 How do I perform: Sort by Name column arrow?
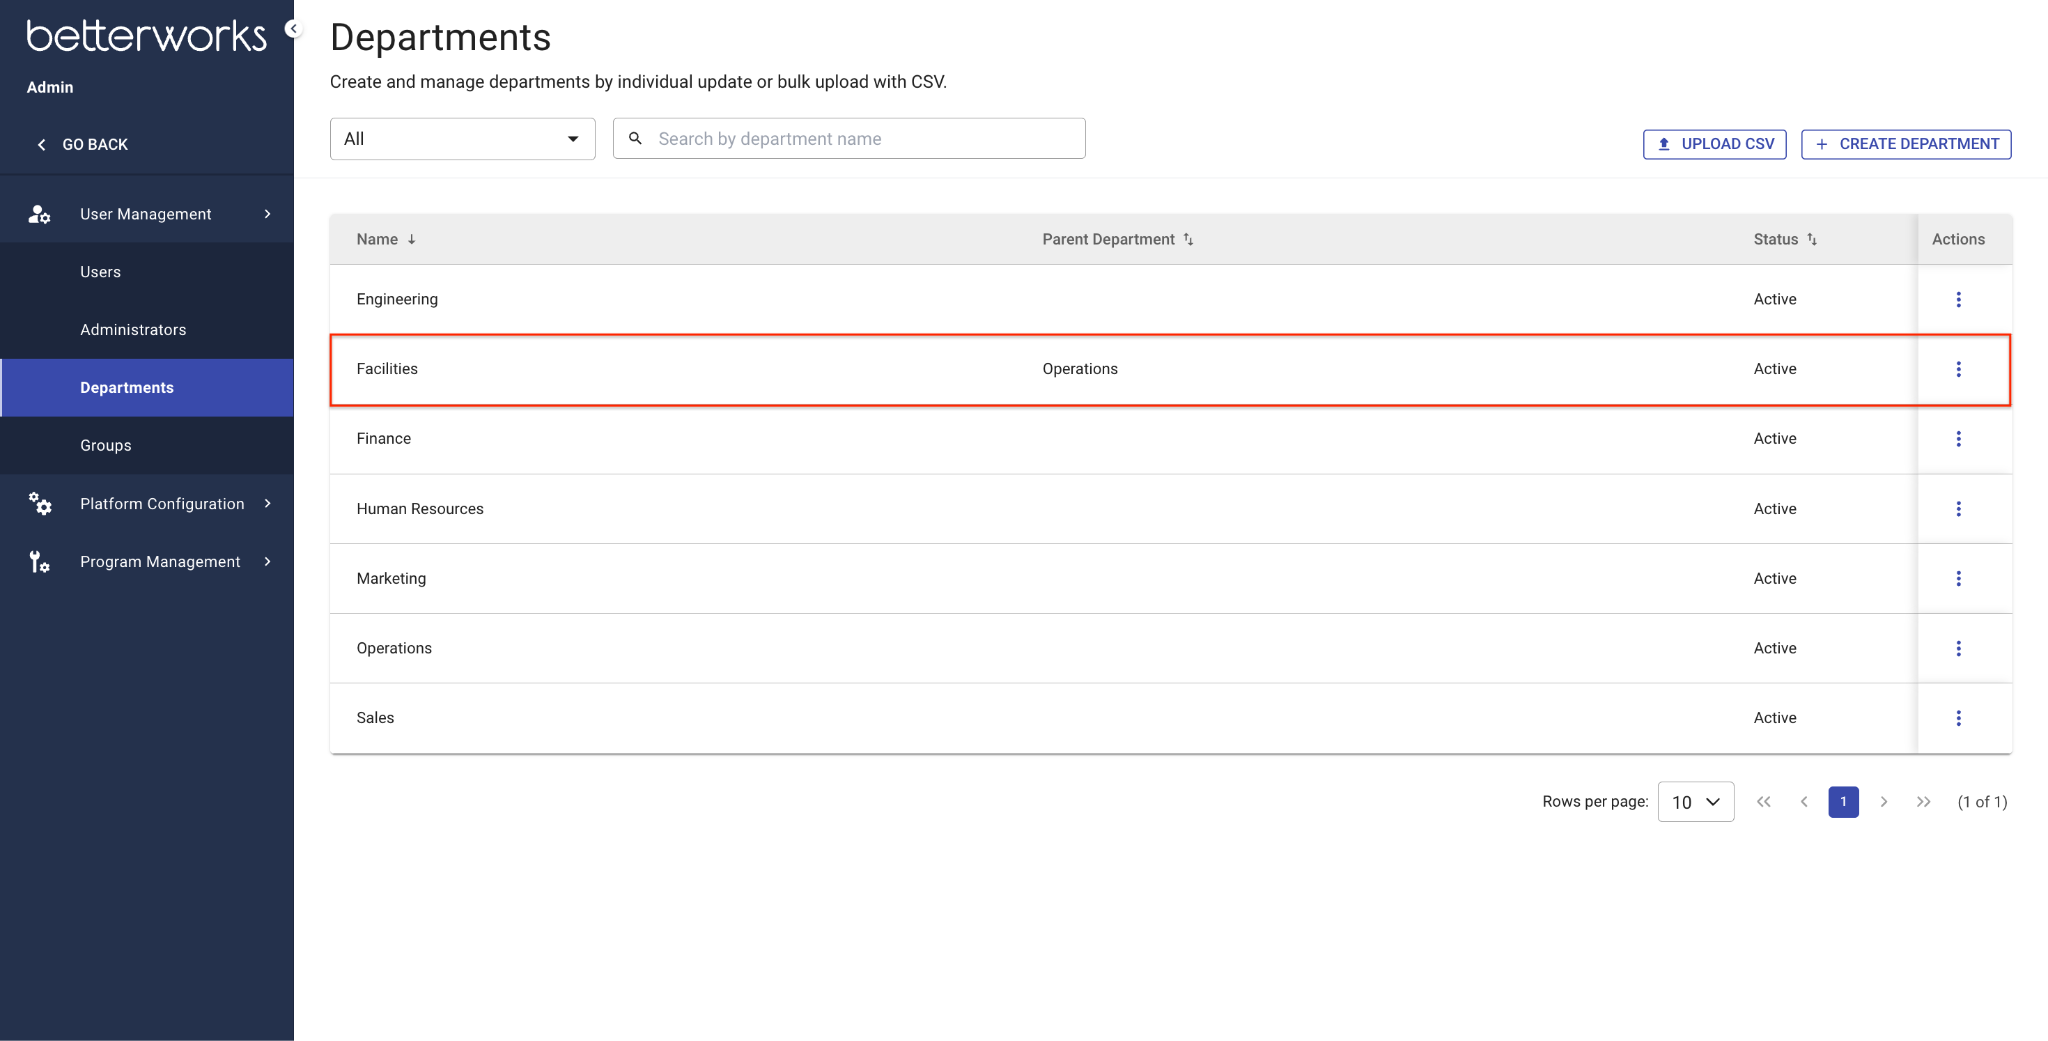point(411,239)
